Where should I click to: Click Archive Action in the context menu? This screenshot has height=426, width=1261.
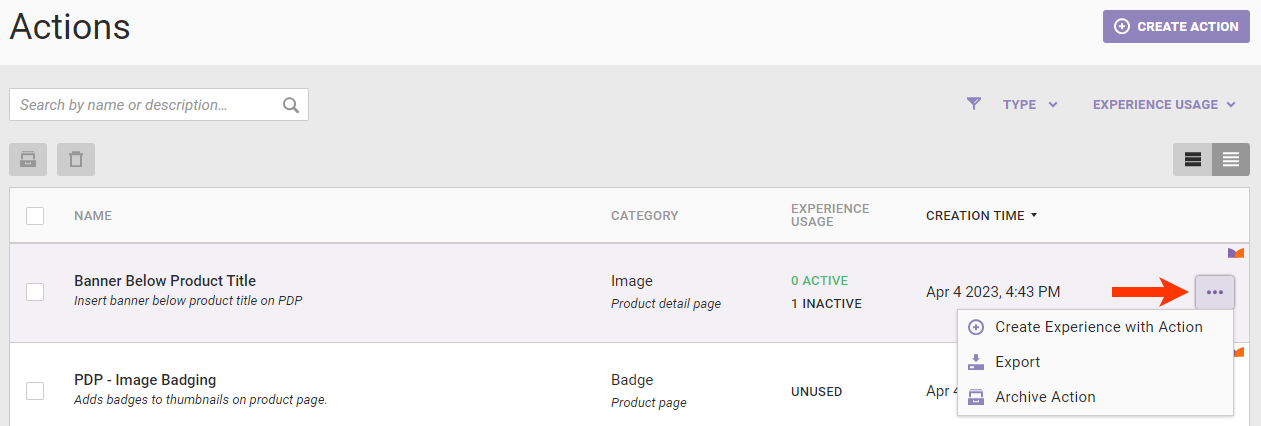[x=1045, y=397]
